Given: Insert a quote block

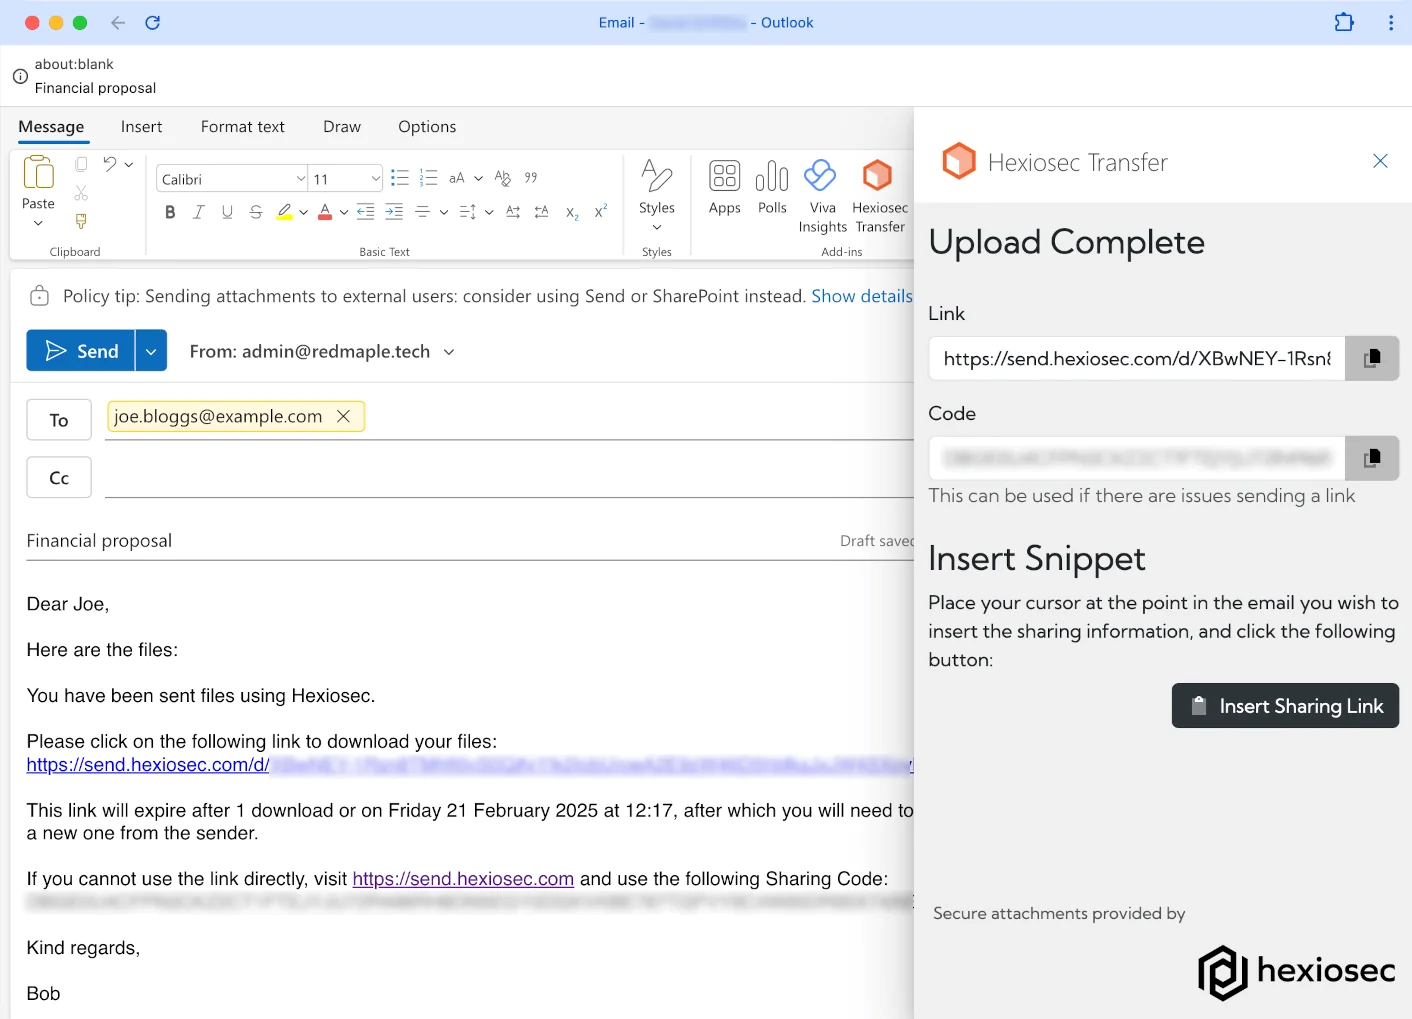Looking at the screenshot, I should [x=531, y=178].
